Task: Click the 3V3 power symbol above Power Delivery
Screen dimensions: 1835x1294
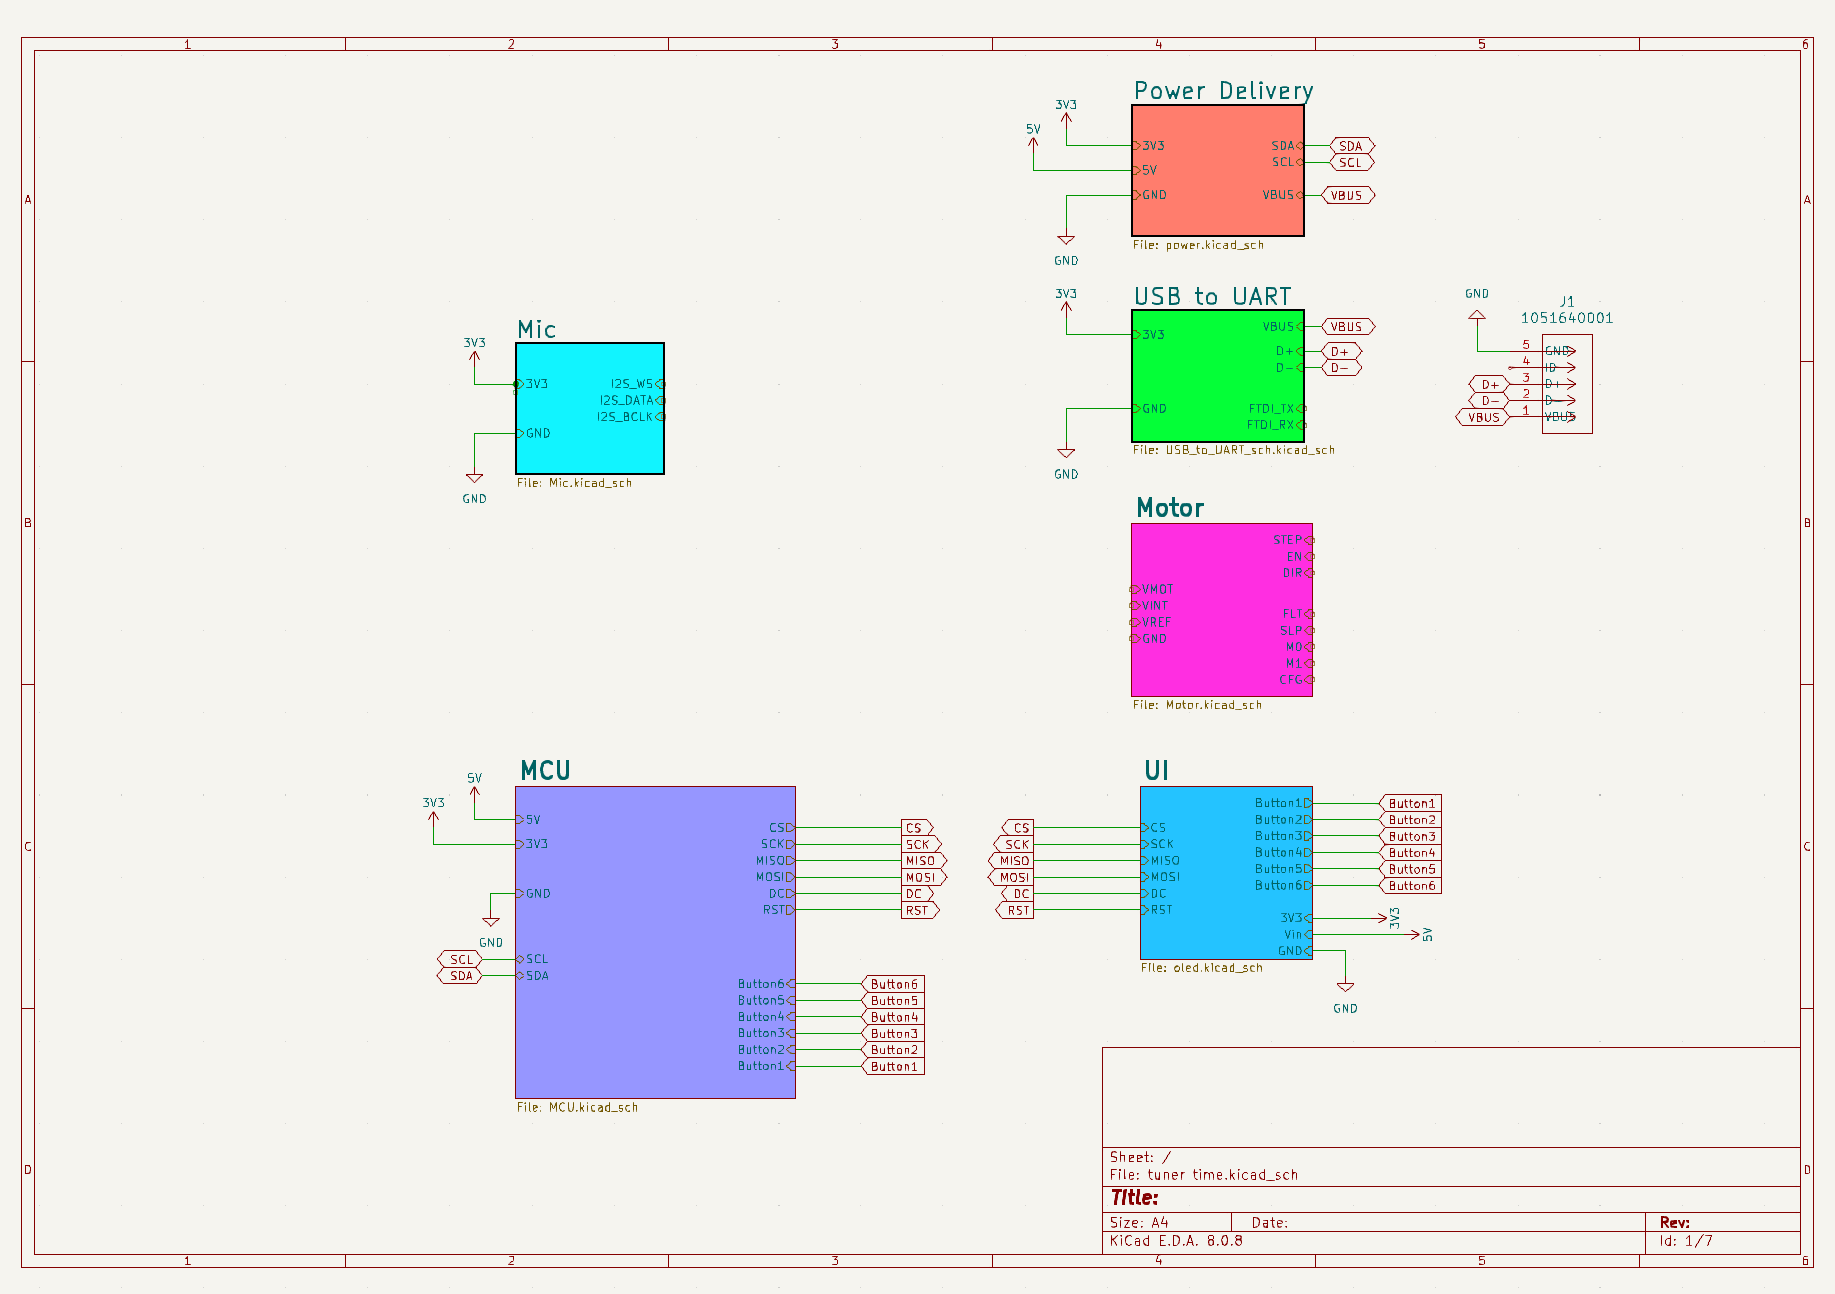Action: click(x=1066, y=113)
